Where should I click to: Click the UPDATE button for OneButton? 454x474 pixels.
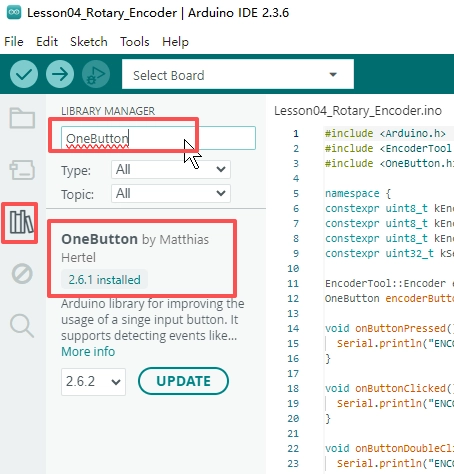(183, 381)
